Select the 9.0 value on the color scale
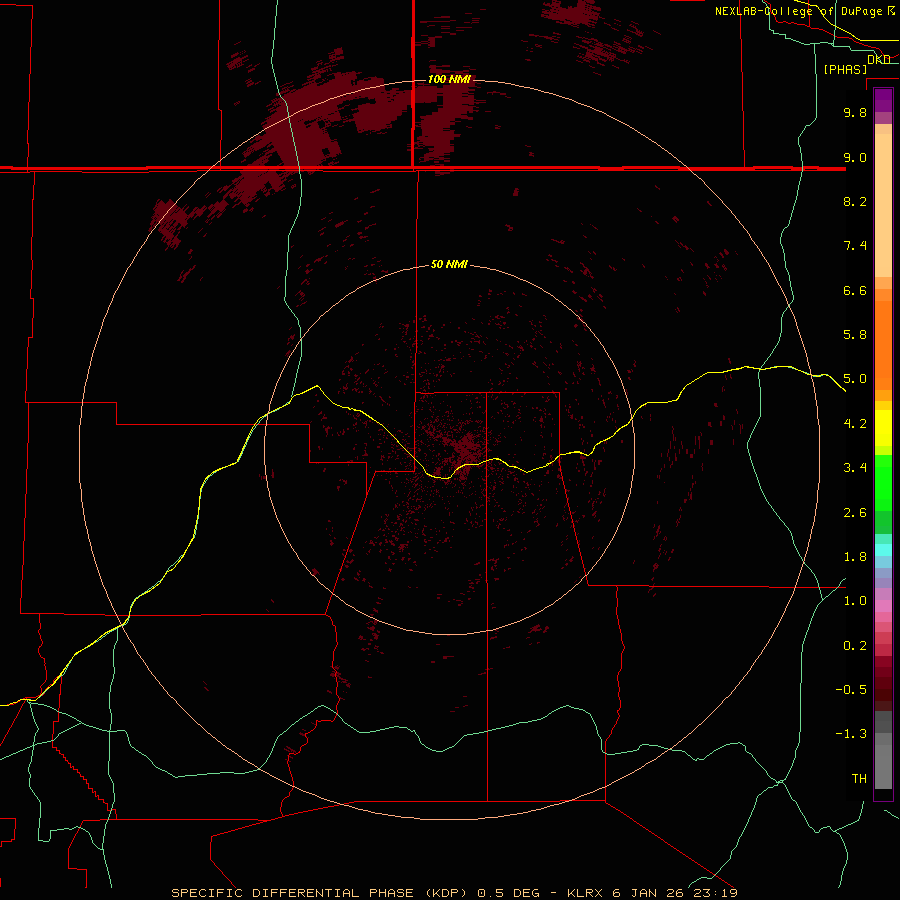Image resolution: width=900 pixels, height=900 pixels. [855, 157]
